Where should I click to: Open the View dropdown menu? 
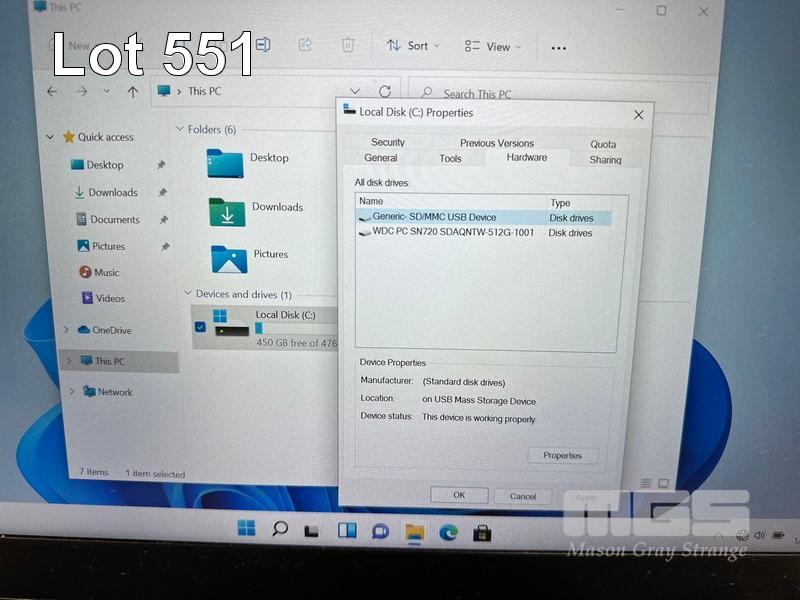pos(488,47)
